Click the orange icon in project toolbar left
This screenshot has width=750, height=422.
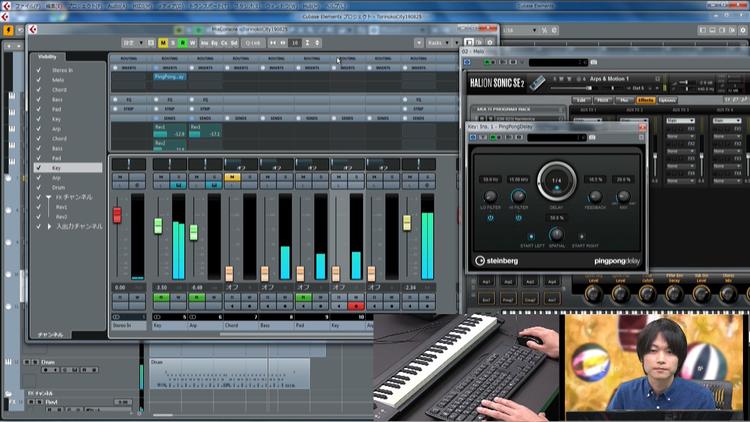coord(8,30)
